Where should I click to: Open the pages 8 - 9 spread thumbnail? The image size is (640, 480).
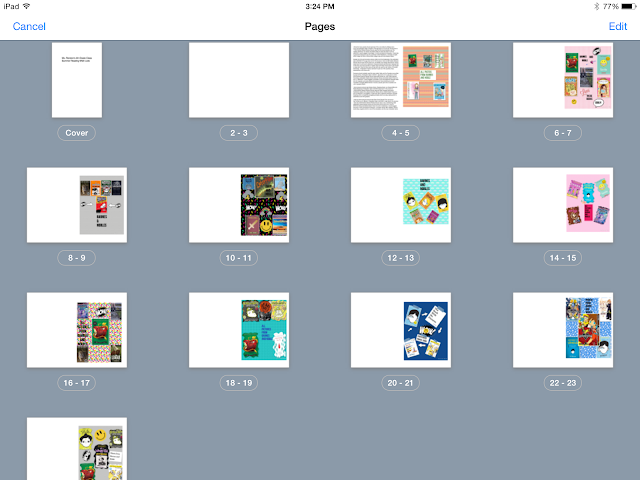77,205
